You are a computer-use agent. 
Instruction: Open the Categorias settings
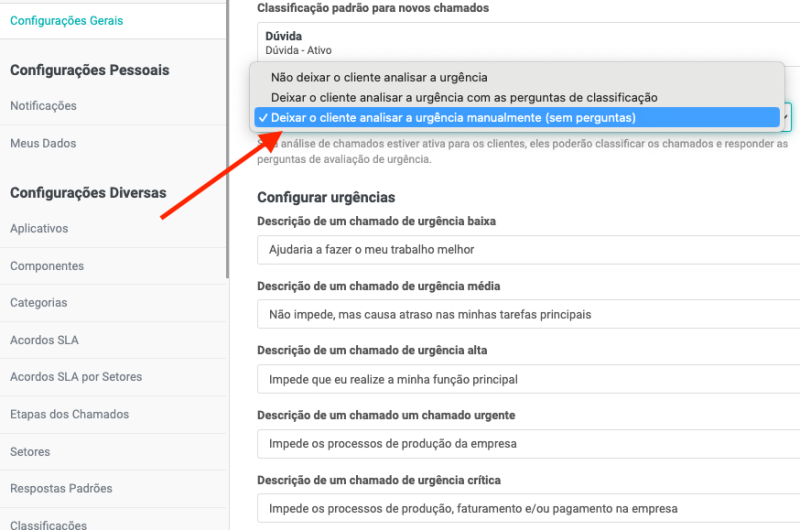[39, 303]
